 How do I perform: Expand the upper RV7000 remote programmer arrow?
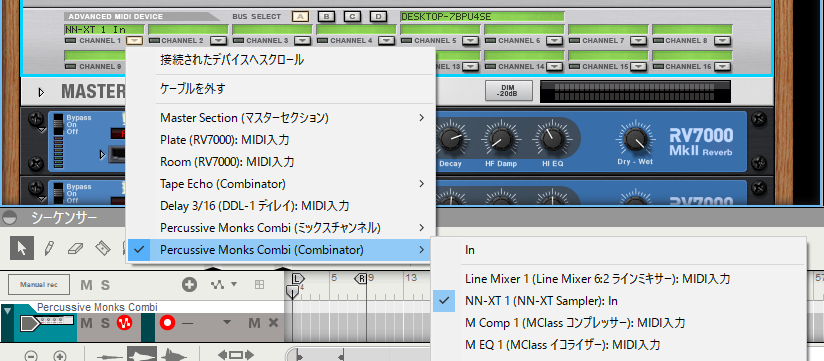[102, 154]
